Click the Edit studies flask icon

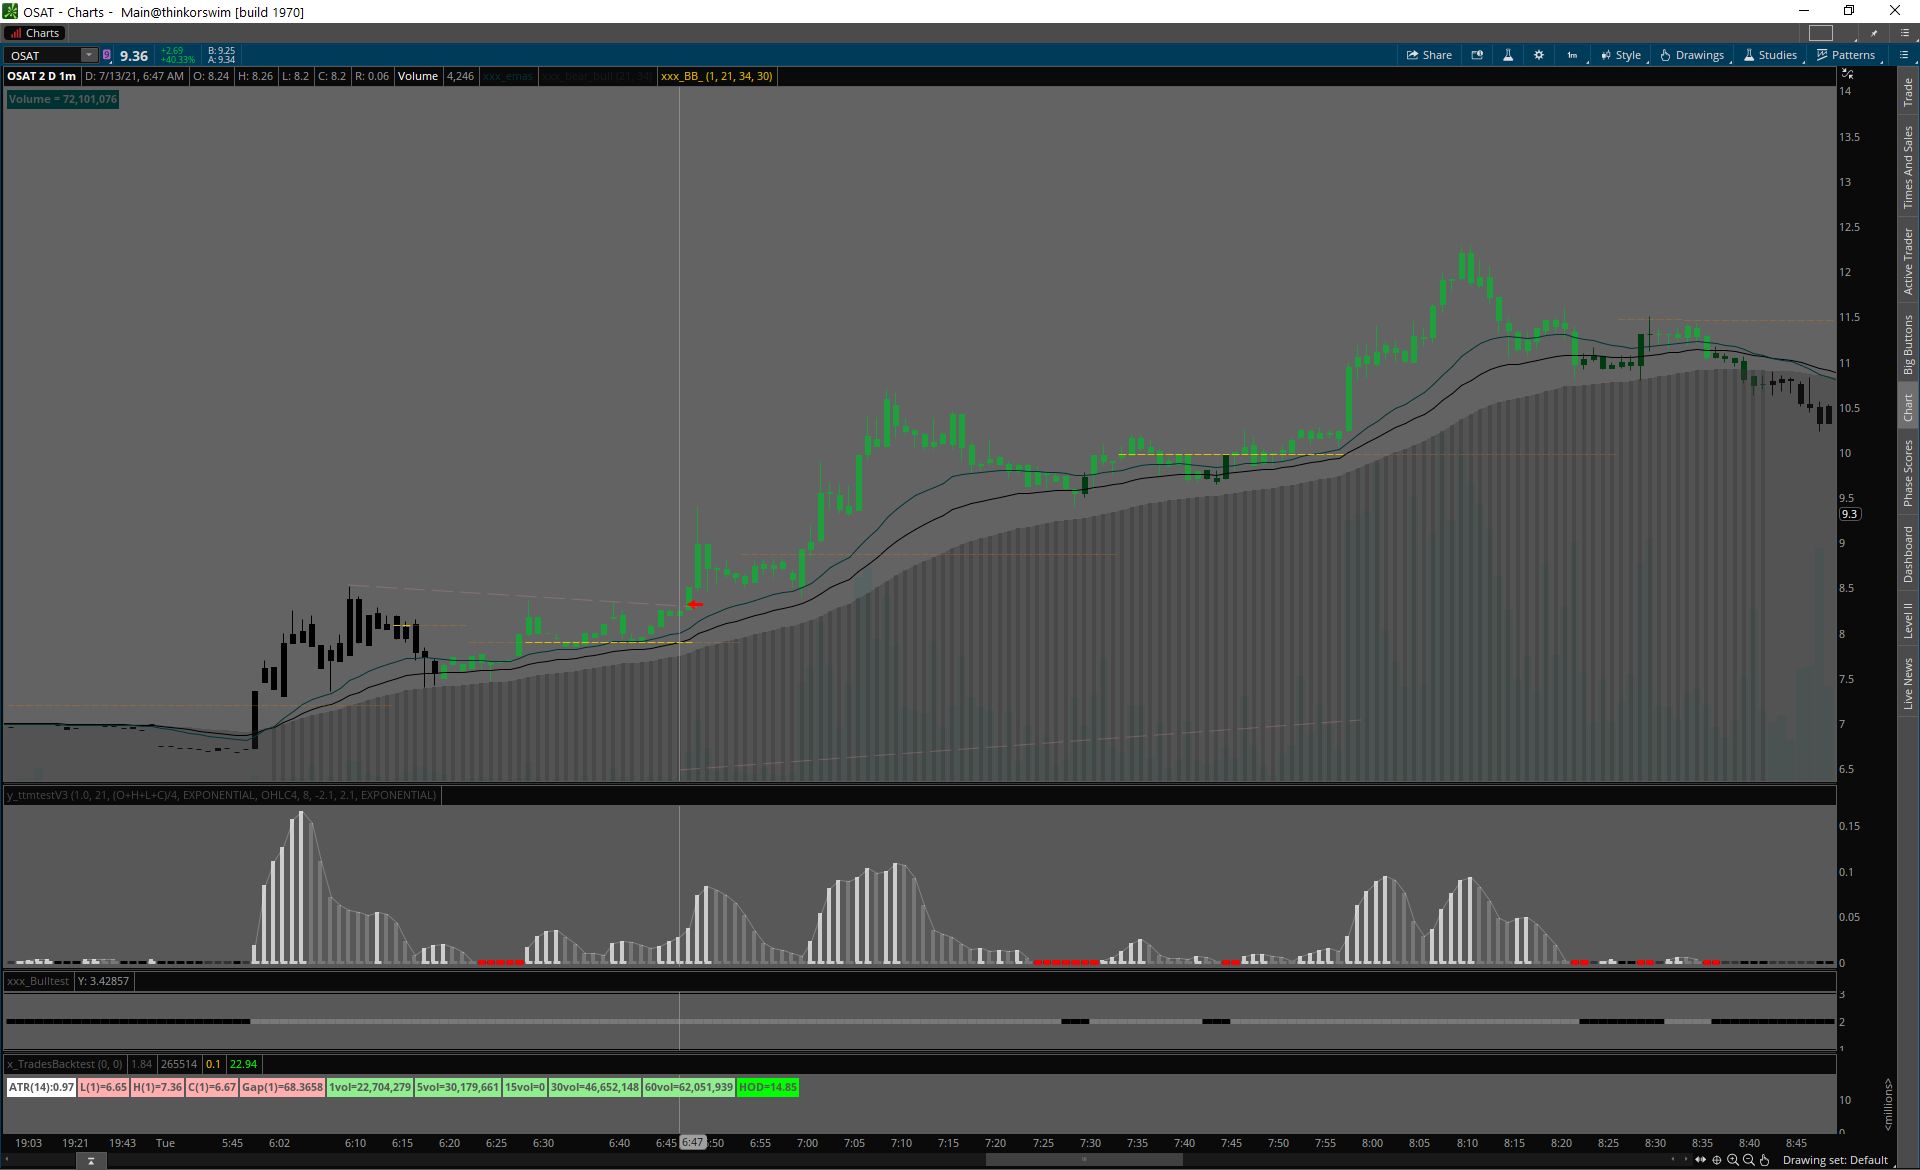coord(1508,55)
